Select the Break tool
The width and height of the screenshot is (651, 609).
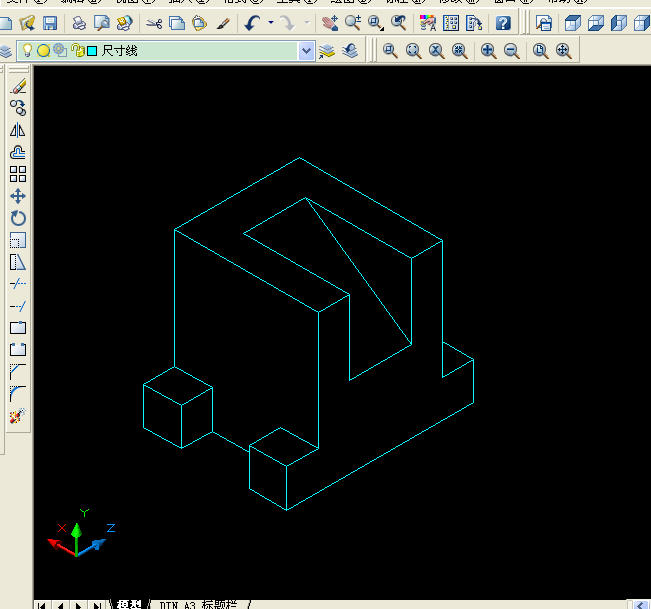pyautogui.click(x=18, y=349)
